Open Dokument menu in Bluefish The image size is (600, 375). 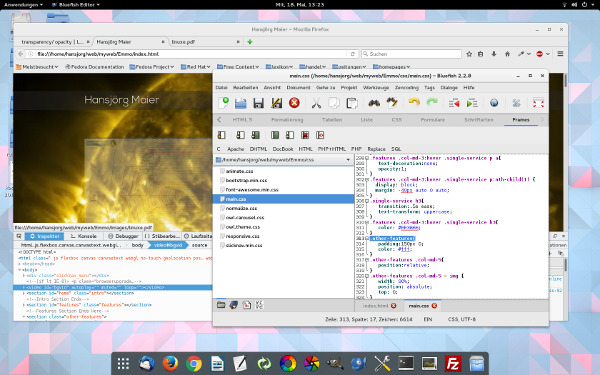298,88
